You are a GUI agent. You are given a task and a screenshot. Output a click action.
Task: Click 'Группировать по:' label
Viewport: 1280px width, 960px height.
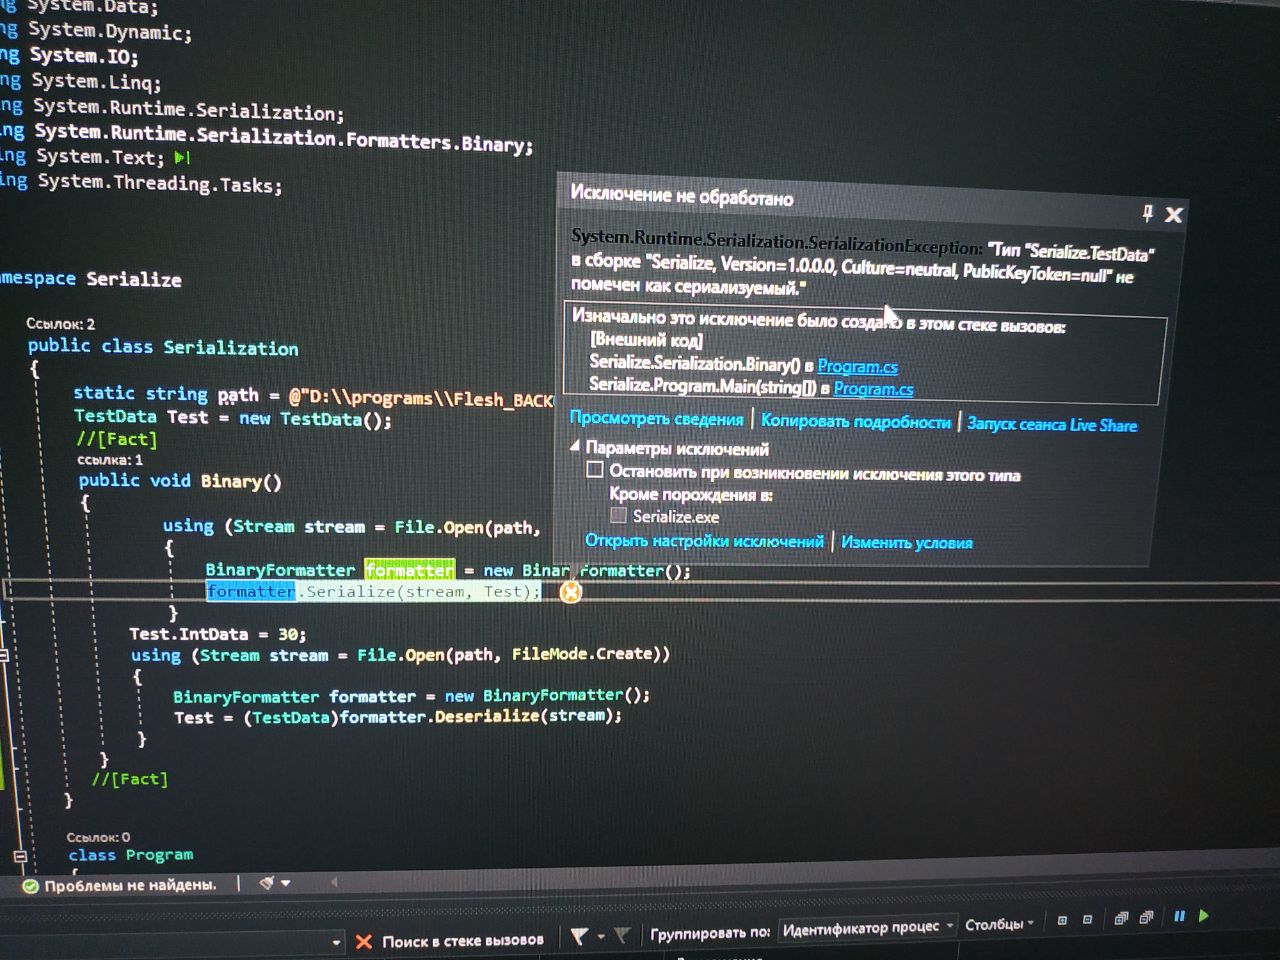pyautogui.click(x=710, y=932)
